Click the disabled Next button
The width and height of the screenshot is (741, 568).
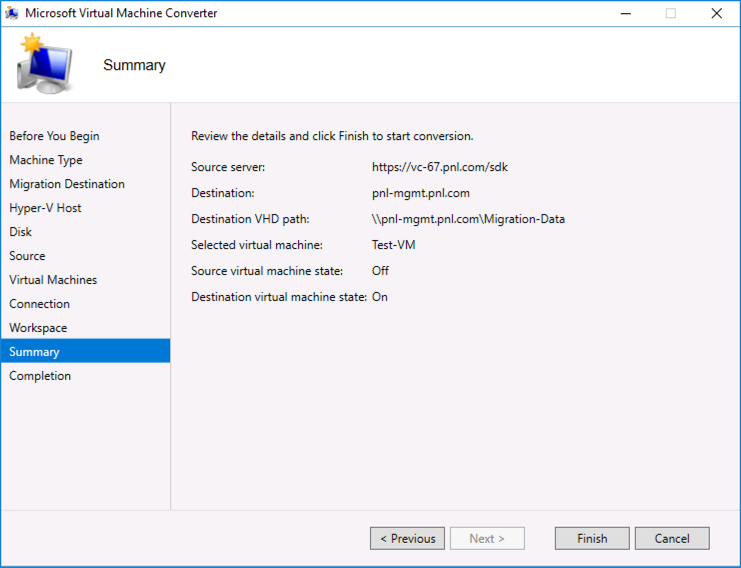[x=487, y=539]
